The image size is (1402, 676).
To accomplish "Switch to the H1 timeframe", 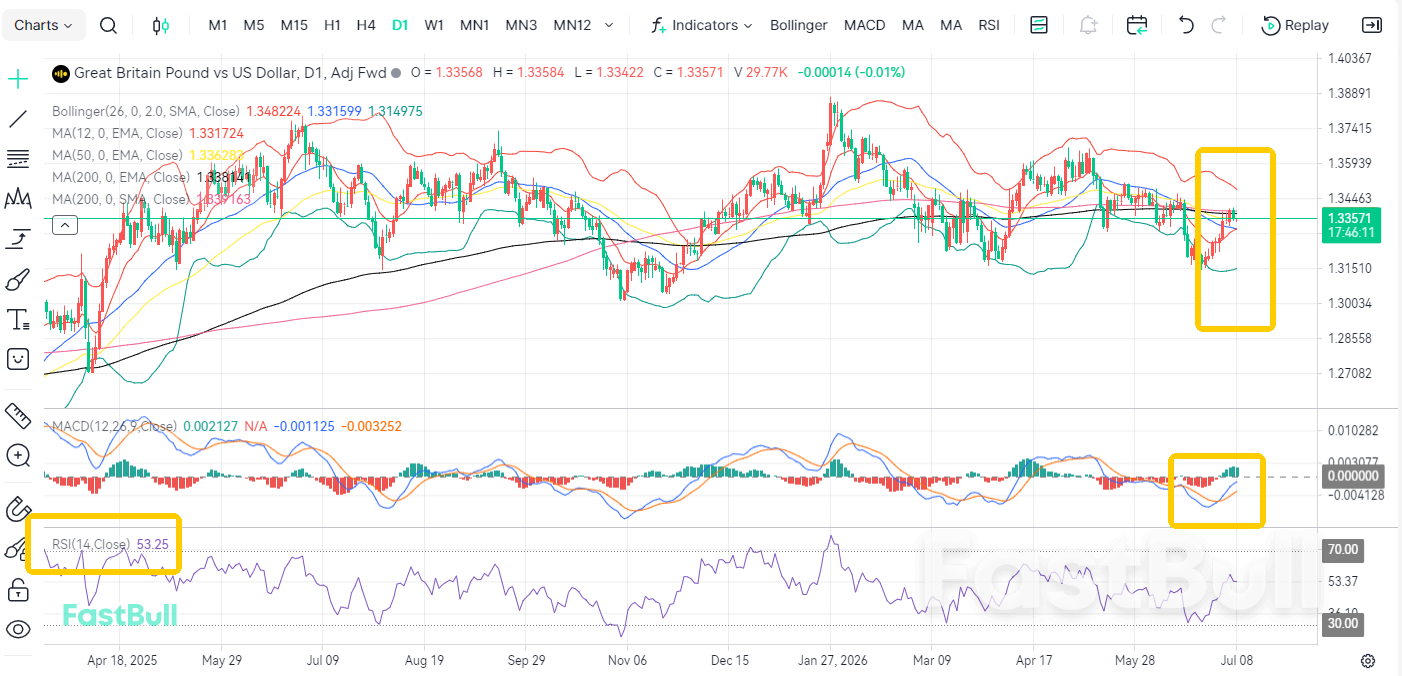I will 333,25.
